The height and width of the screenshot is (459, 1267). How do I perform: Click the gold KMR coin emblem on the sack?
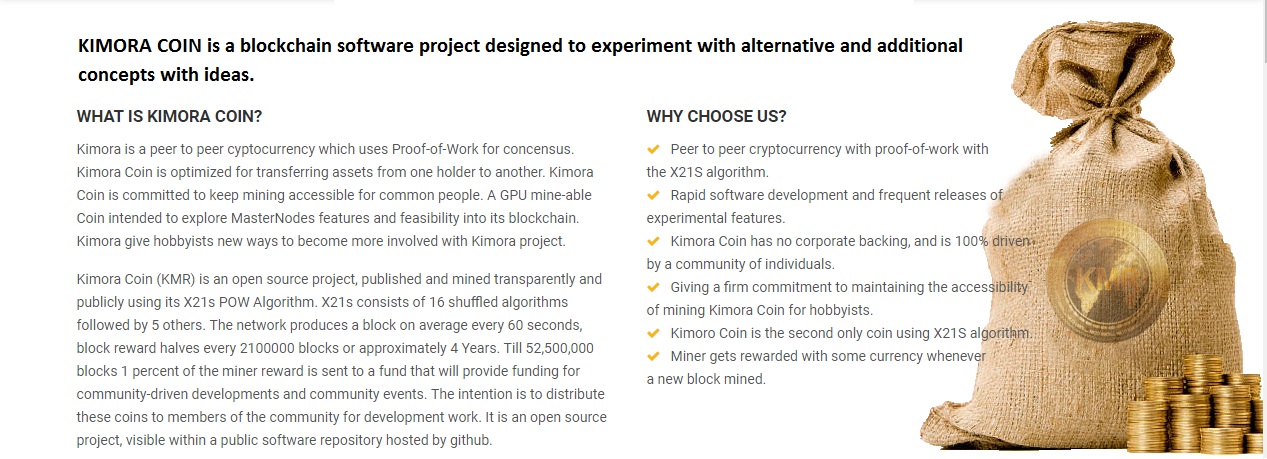click(1092, 280)
